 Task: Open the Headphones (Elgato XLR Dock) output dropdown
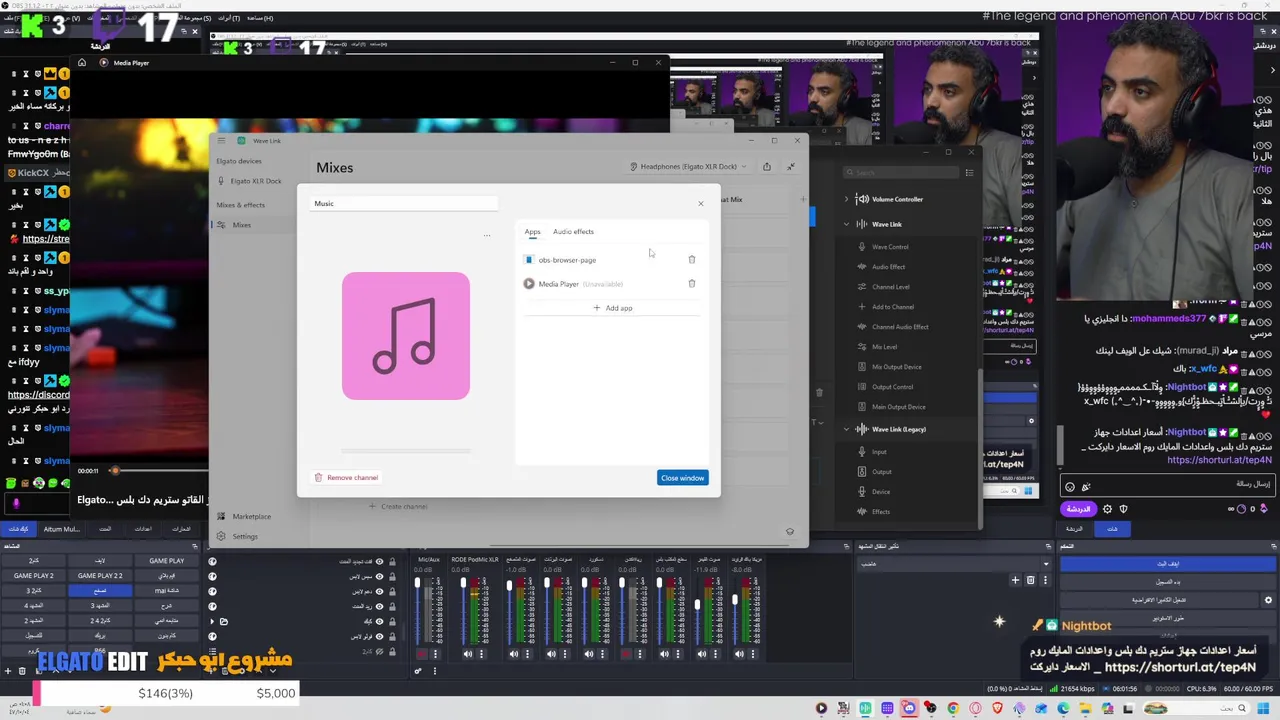688,167
